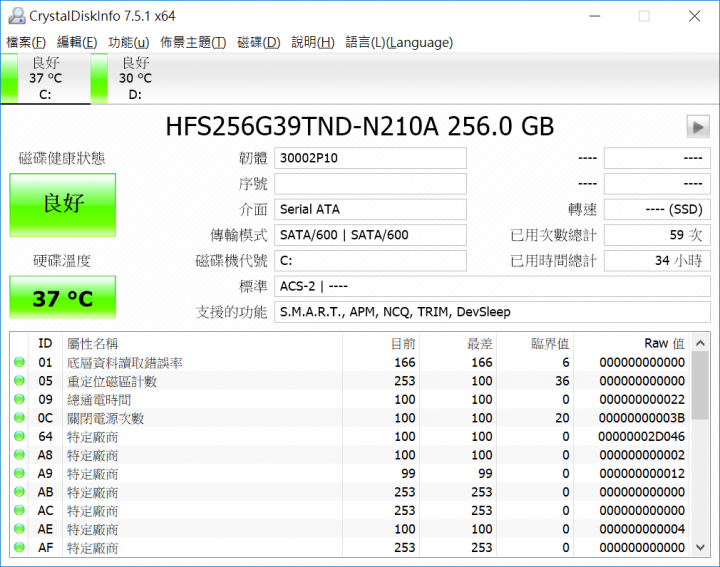Close the CrystalDiskInfo window
Image resolution: width=720 pixels, height=567 pixels.
point(694,17)
